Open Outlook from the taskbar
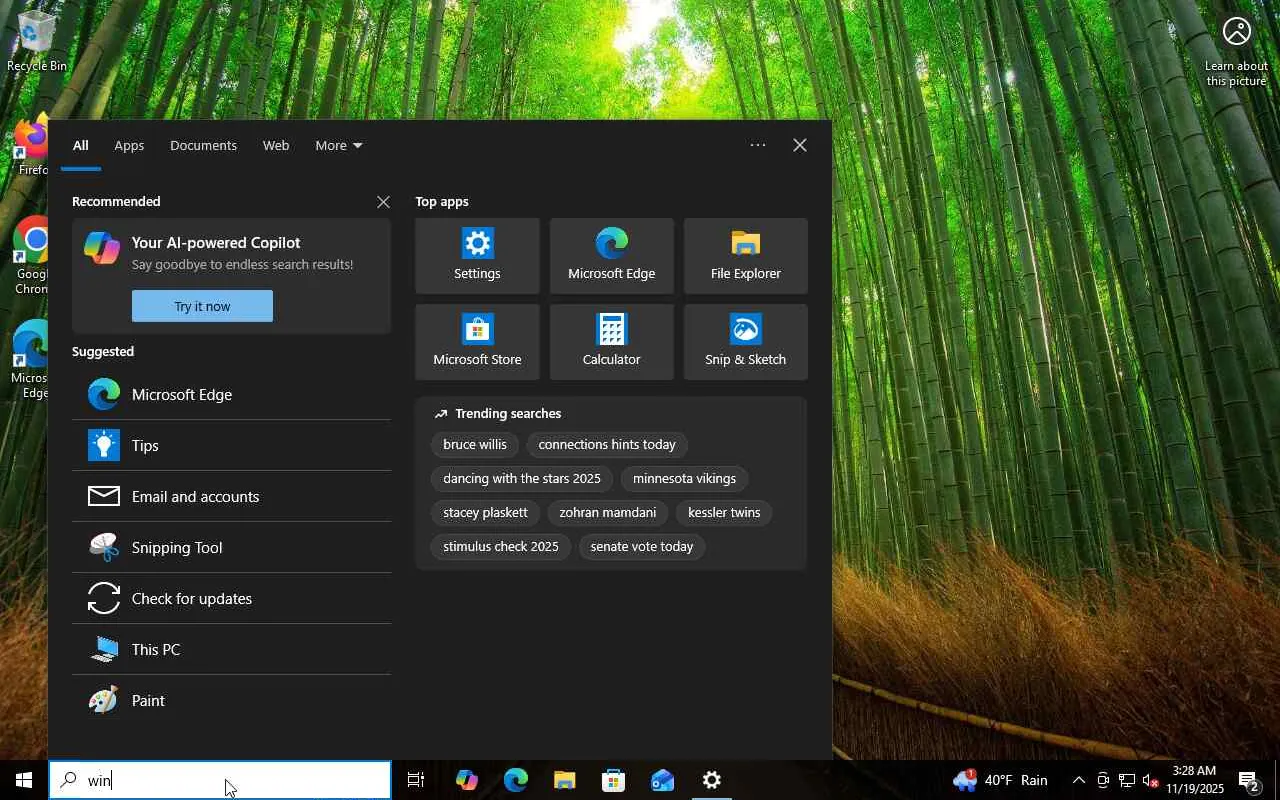The width and height of the screenshot is (1280, 800). [x=663, y=780]
